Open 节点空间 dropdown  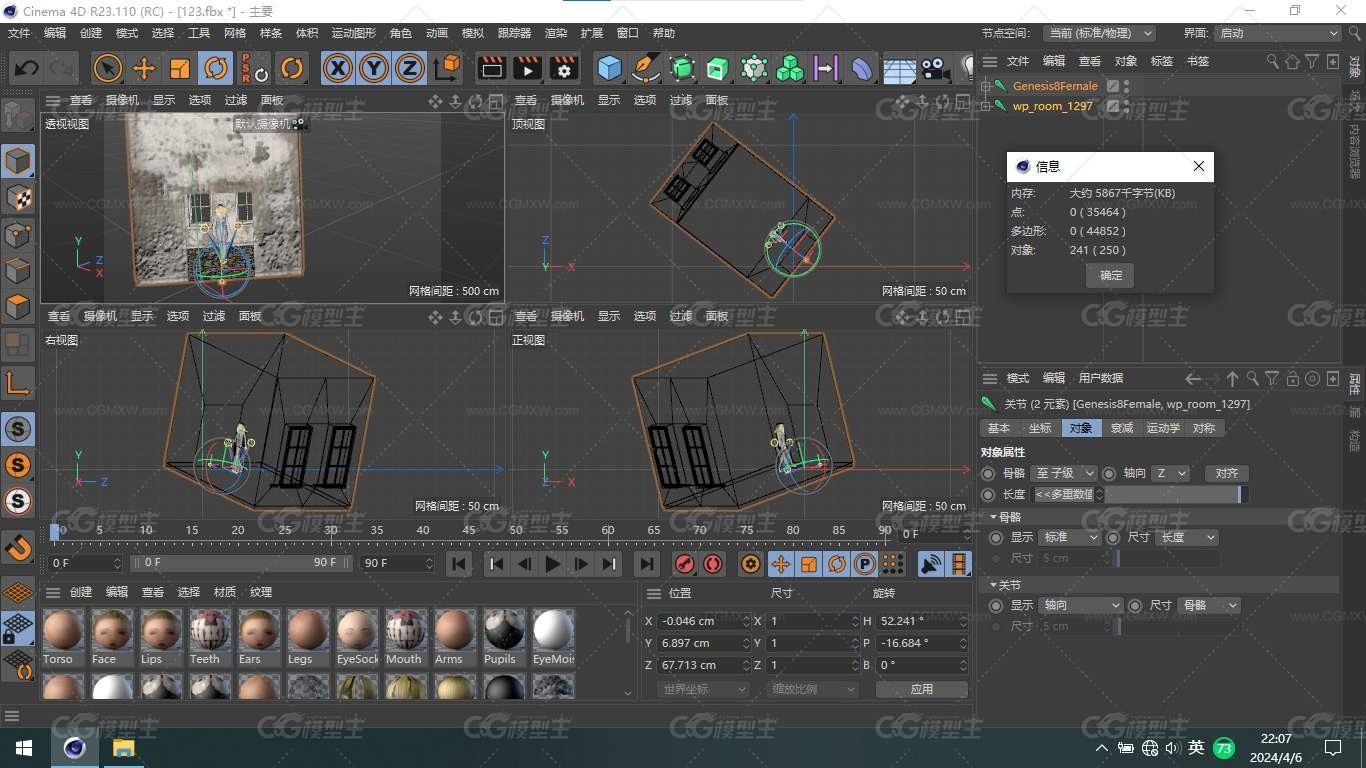[1099, 33]
